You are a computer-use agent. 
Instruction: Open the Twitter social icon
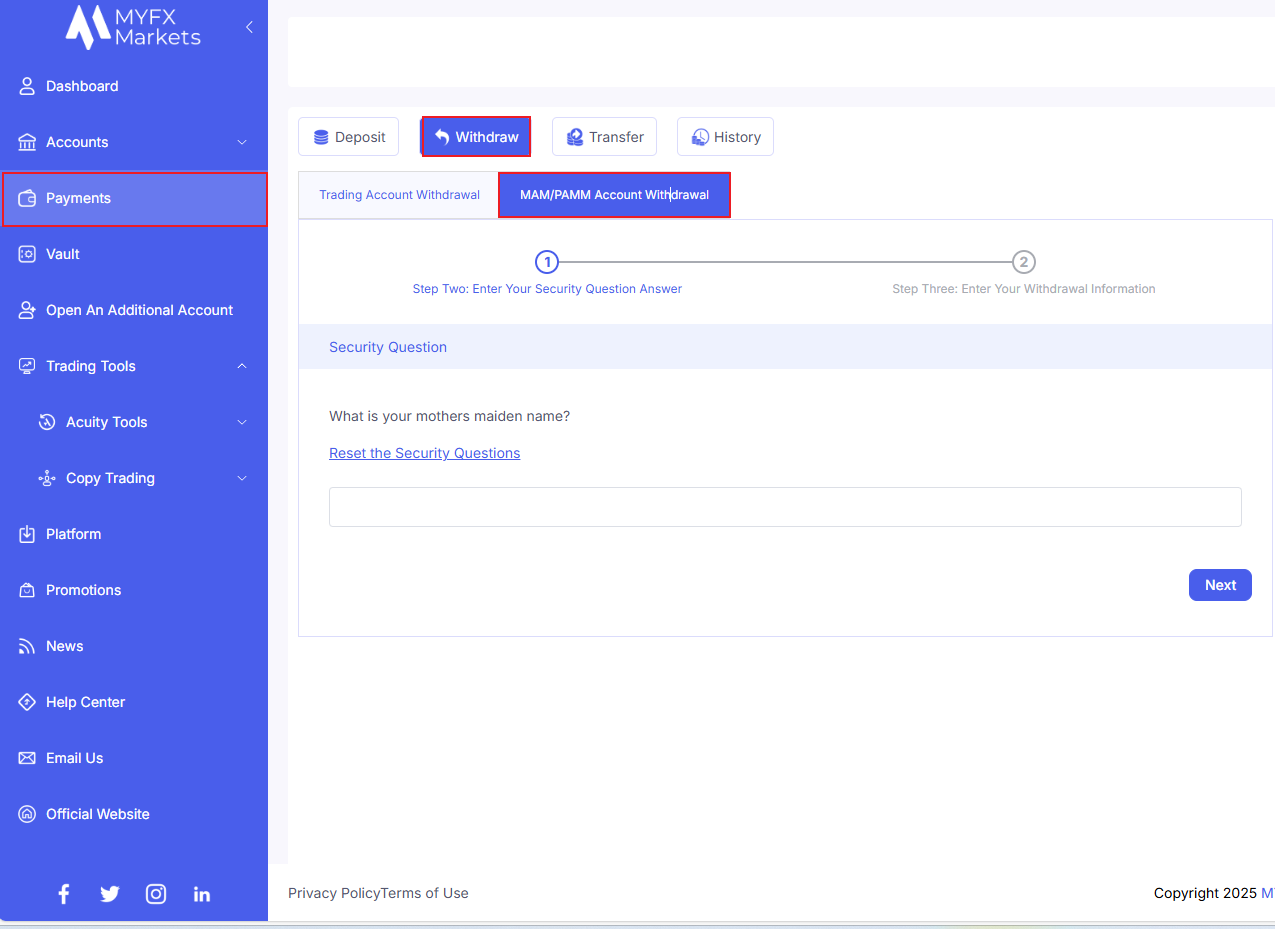coord(110,894)
